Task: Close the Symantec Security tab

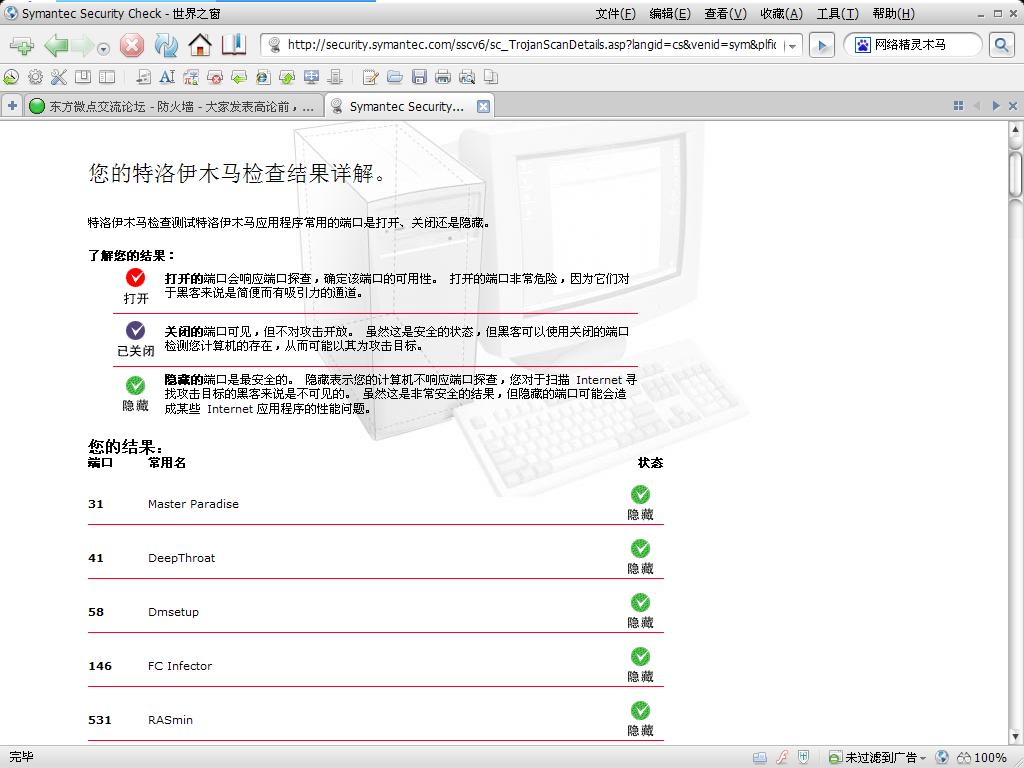Action: 483,106
